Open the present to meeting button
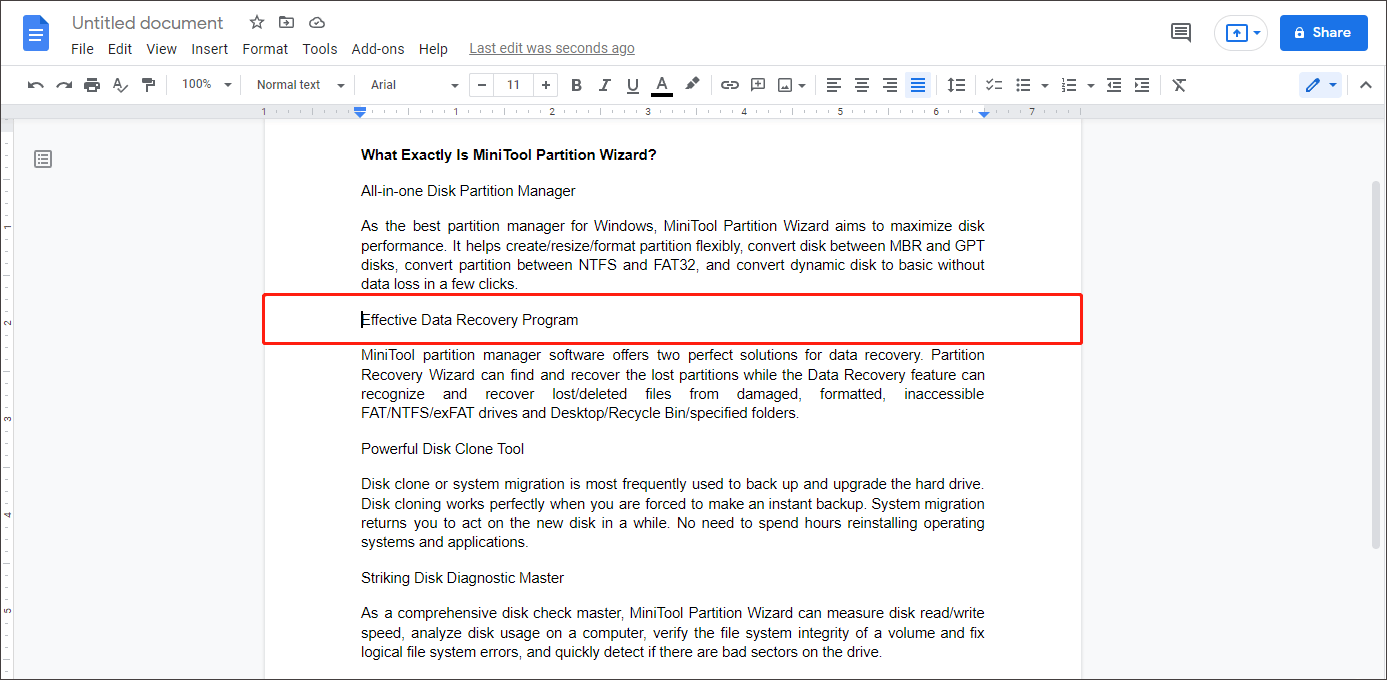Image resolution: width=1387 pixels, height=680 pixels. [x=1241, y=33]
